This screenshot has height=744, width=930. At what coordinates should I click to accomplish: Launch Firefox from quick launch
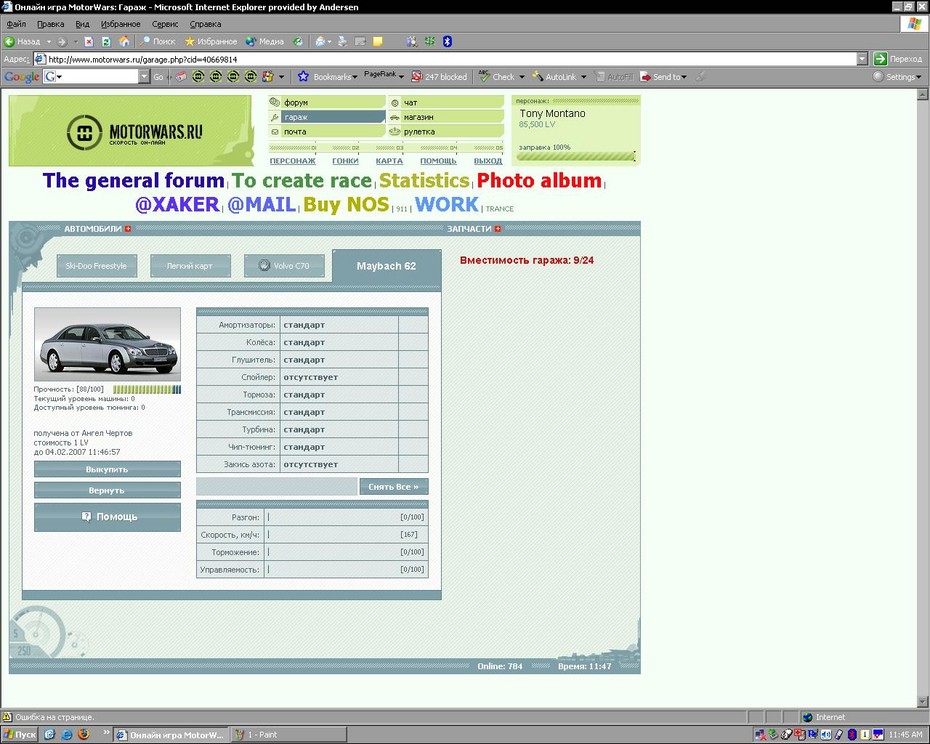(84, 735)
